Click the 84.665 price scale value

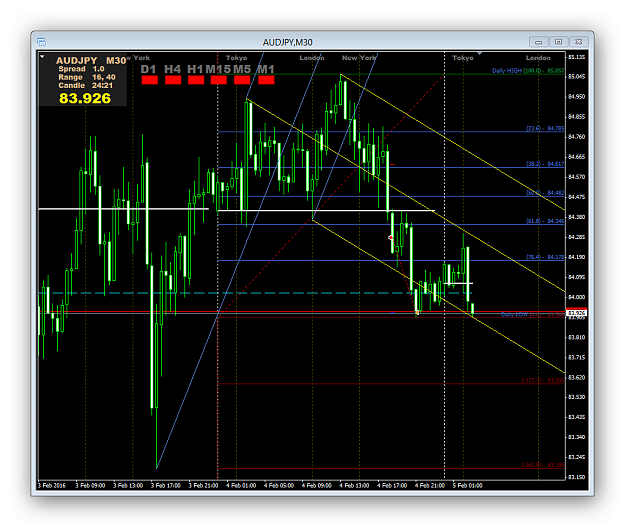(x=576, y=157)
